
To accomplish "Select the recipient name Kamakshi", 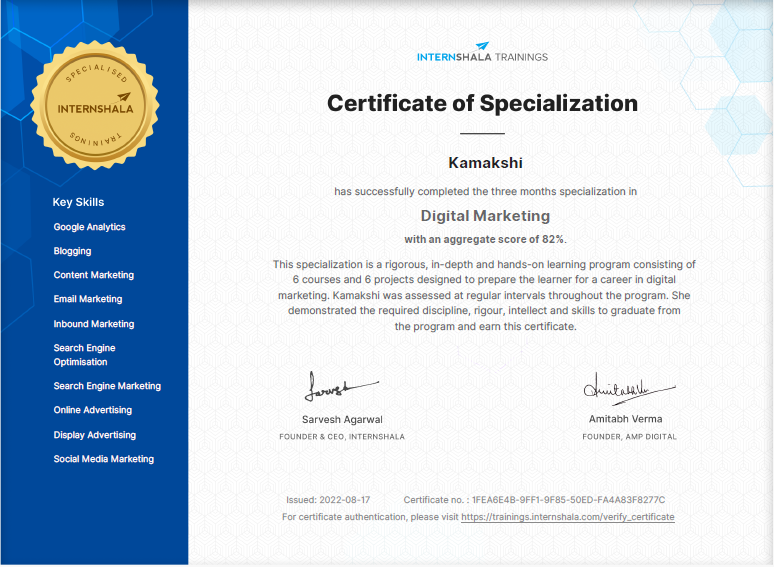I will click(x=485, y=163).
